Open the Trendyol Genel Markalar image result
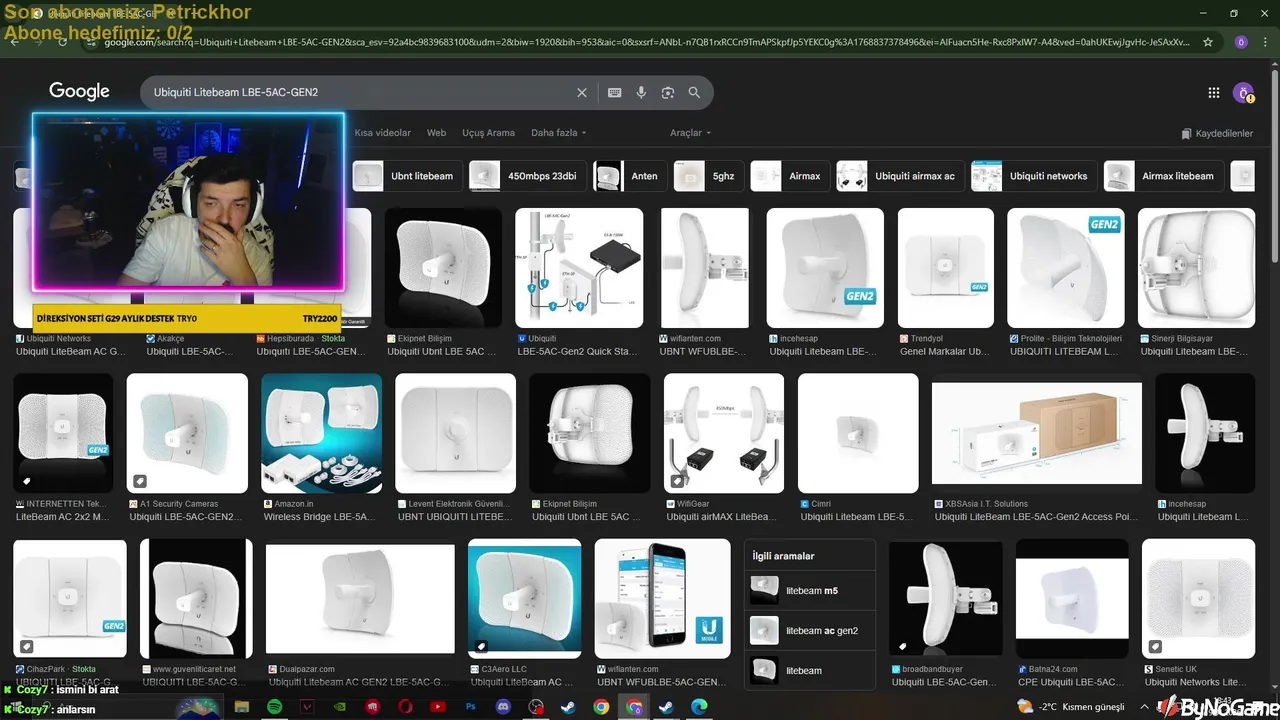Image resolution: width=1280 pixels, height=720 pixels. [x=946, y=268]
